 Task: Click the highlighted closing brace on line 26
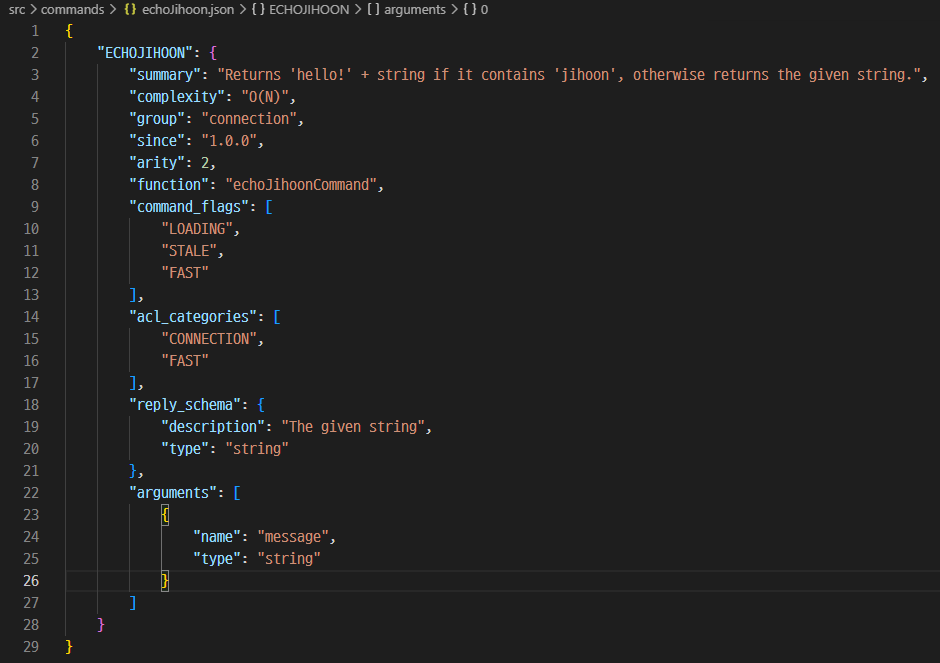pyautogui.click(x=165, y=581)
